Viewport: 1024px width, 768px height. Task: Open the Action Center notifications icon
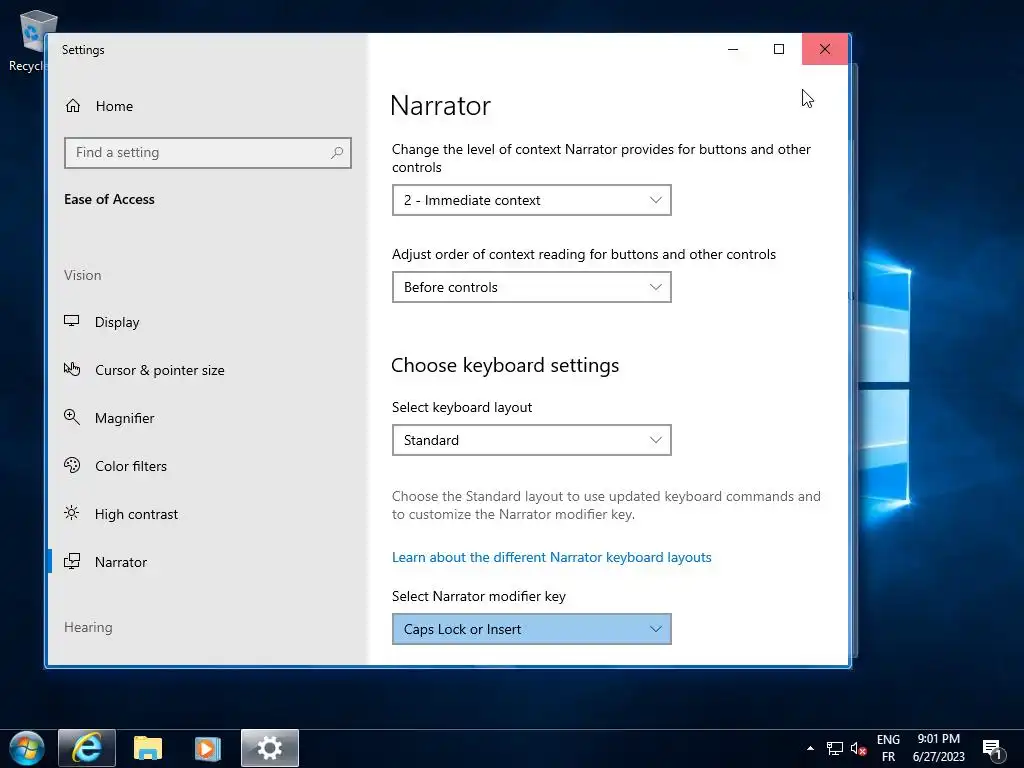coord(993,750)
